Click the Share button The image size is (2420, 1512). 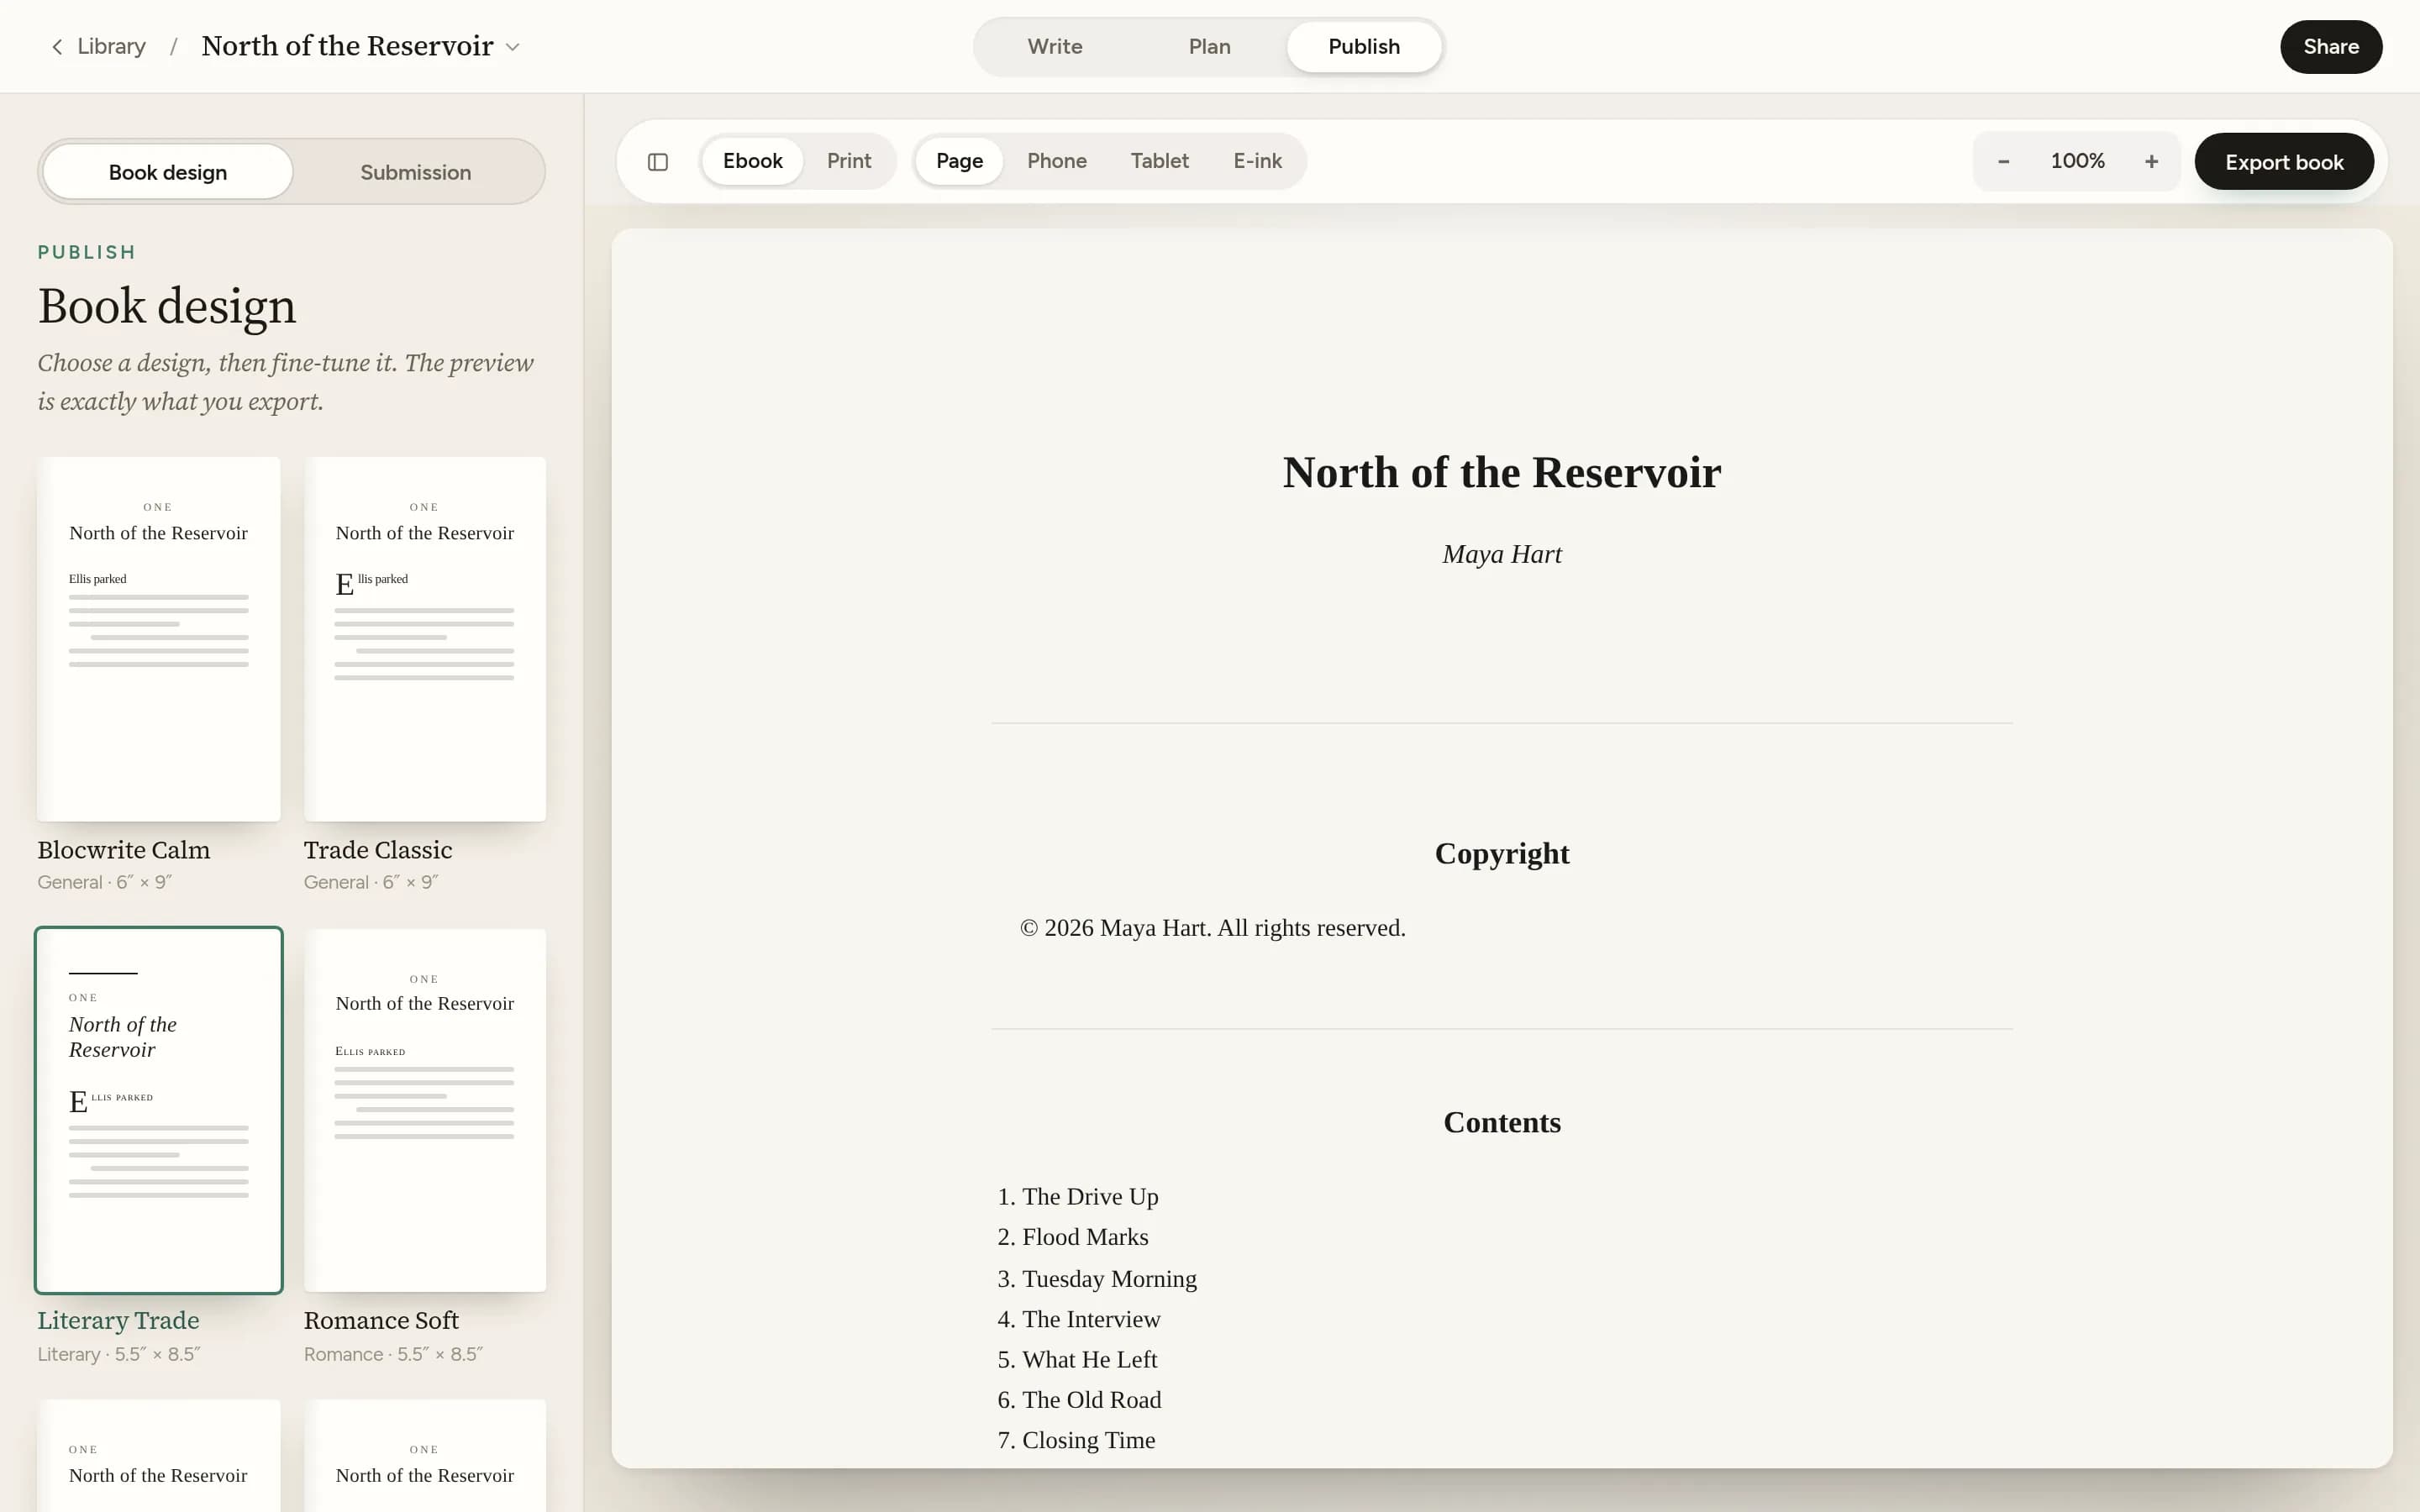click(x=2330, y=47)
